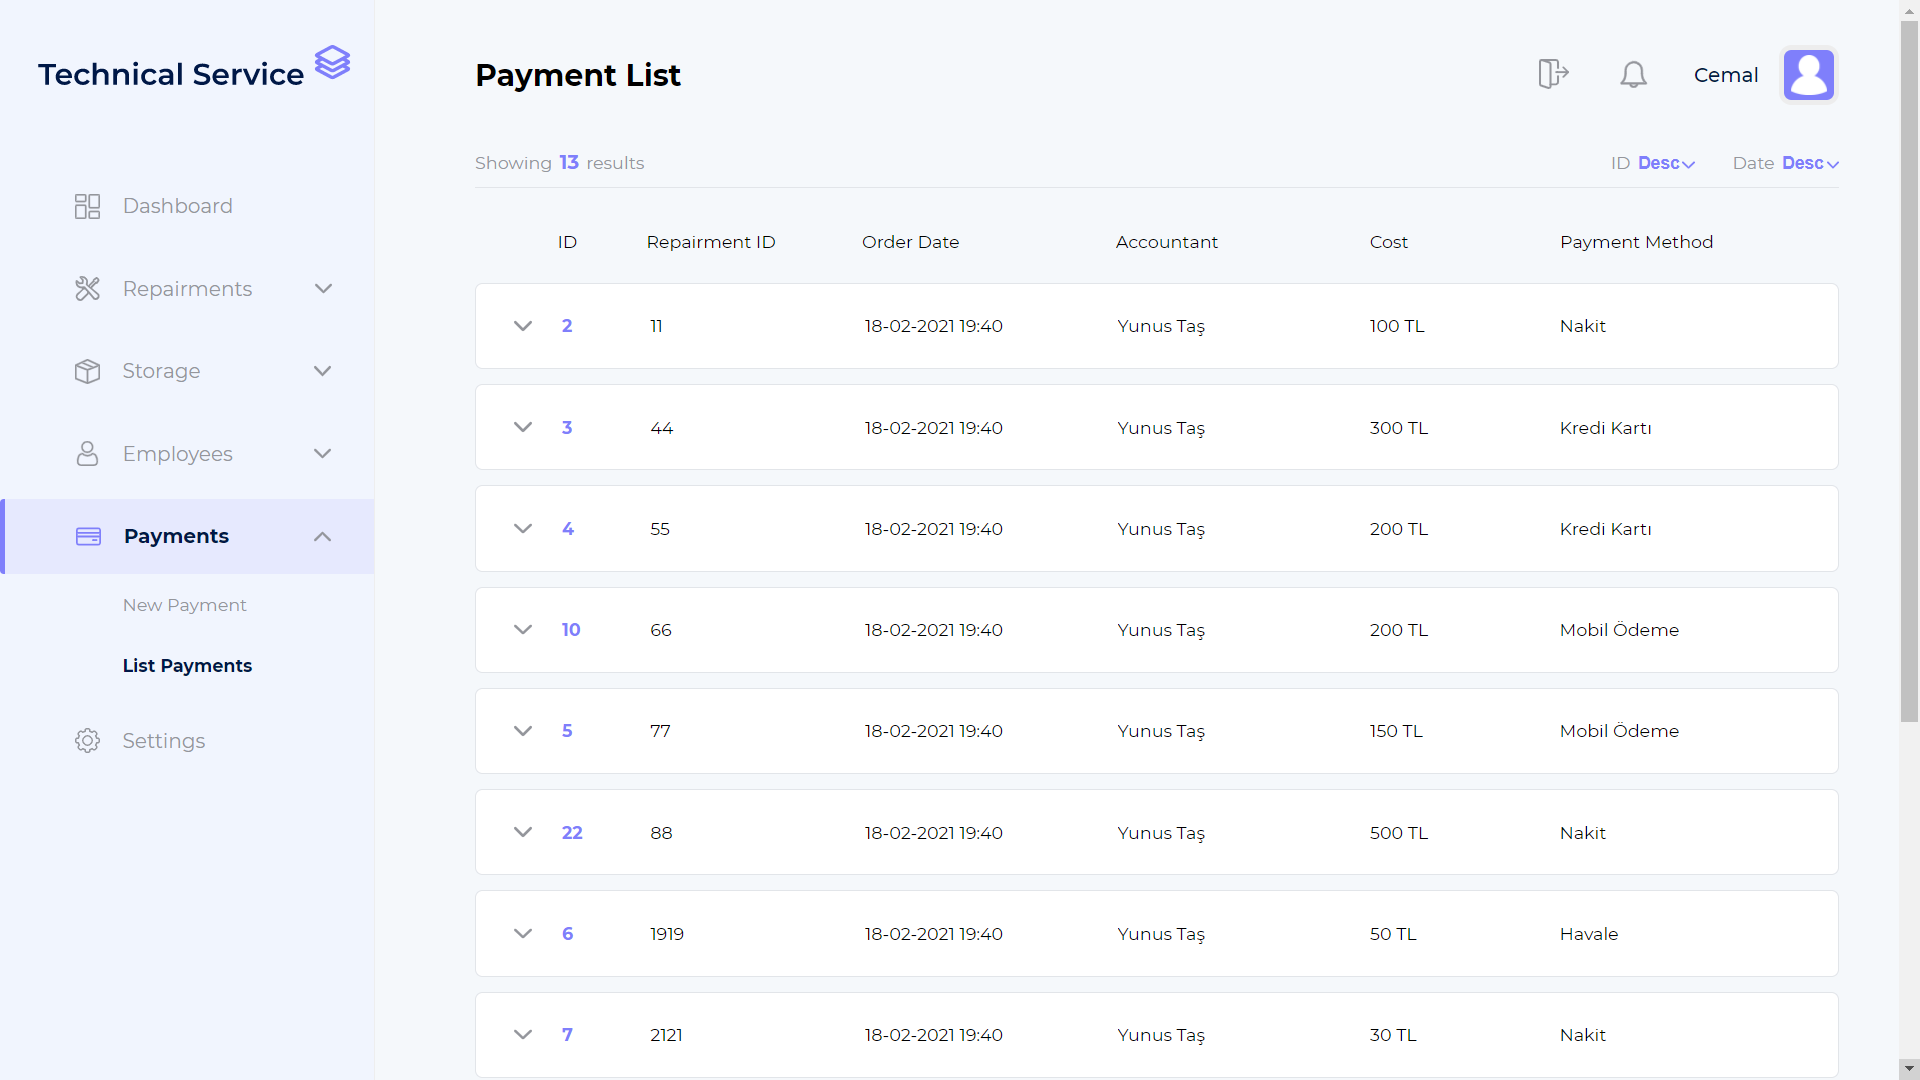Expand payment row with ID 22
The height and width of the screenshot is (1080, 1920).
point(523,832)
